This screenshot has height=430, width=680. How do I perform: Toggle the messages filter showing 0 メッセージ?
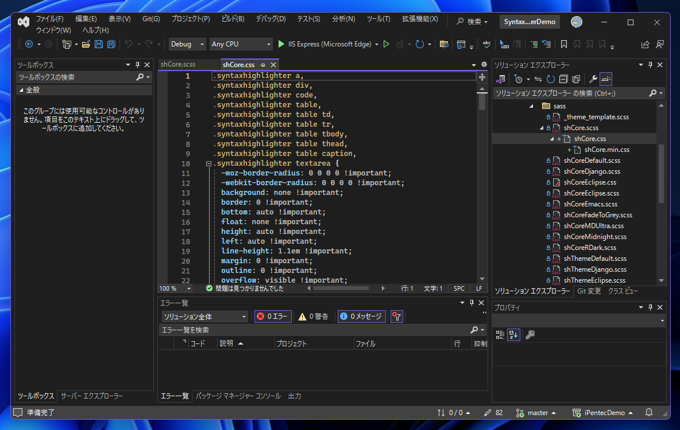click(x=360, y=316)
